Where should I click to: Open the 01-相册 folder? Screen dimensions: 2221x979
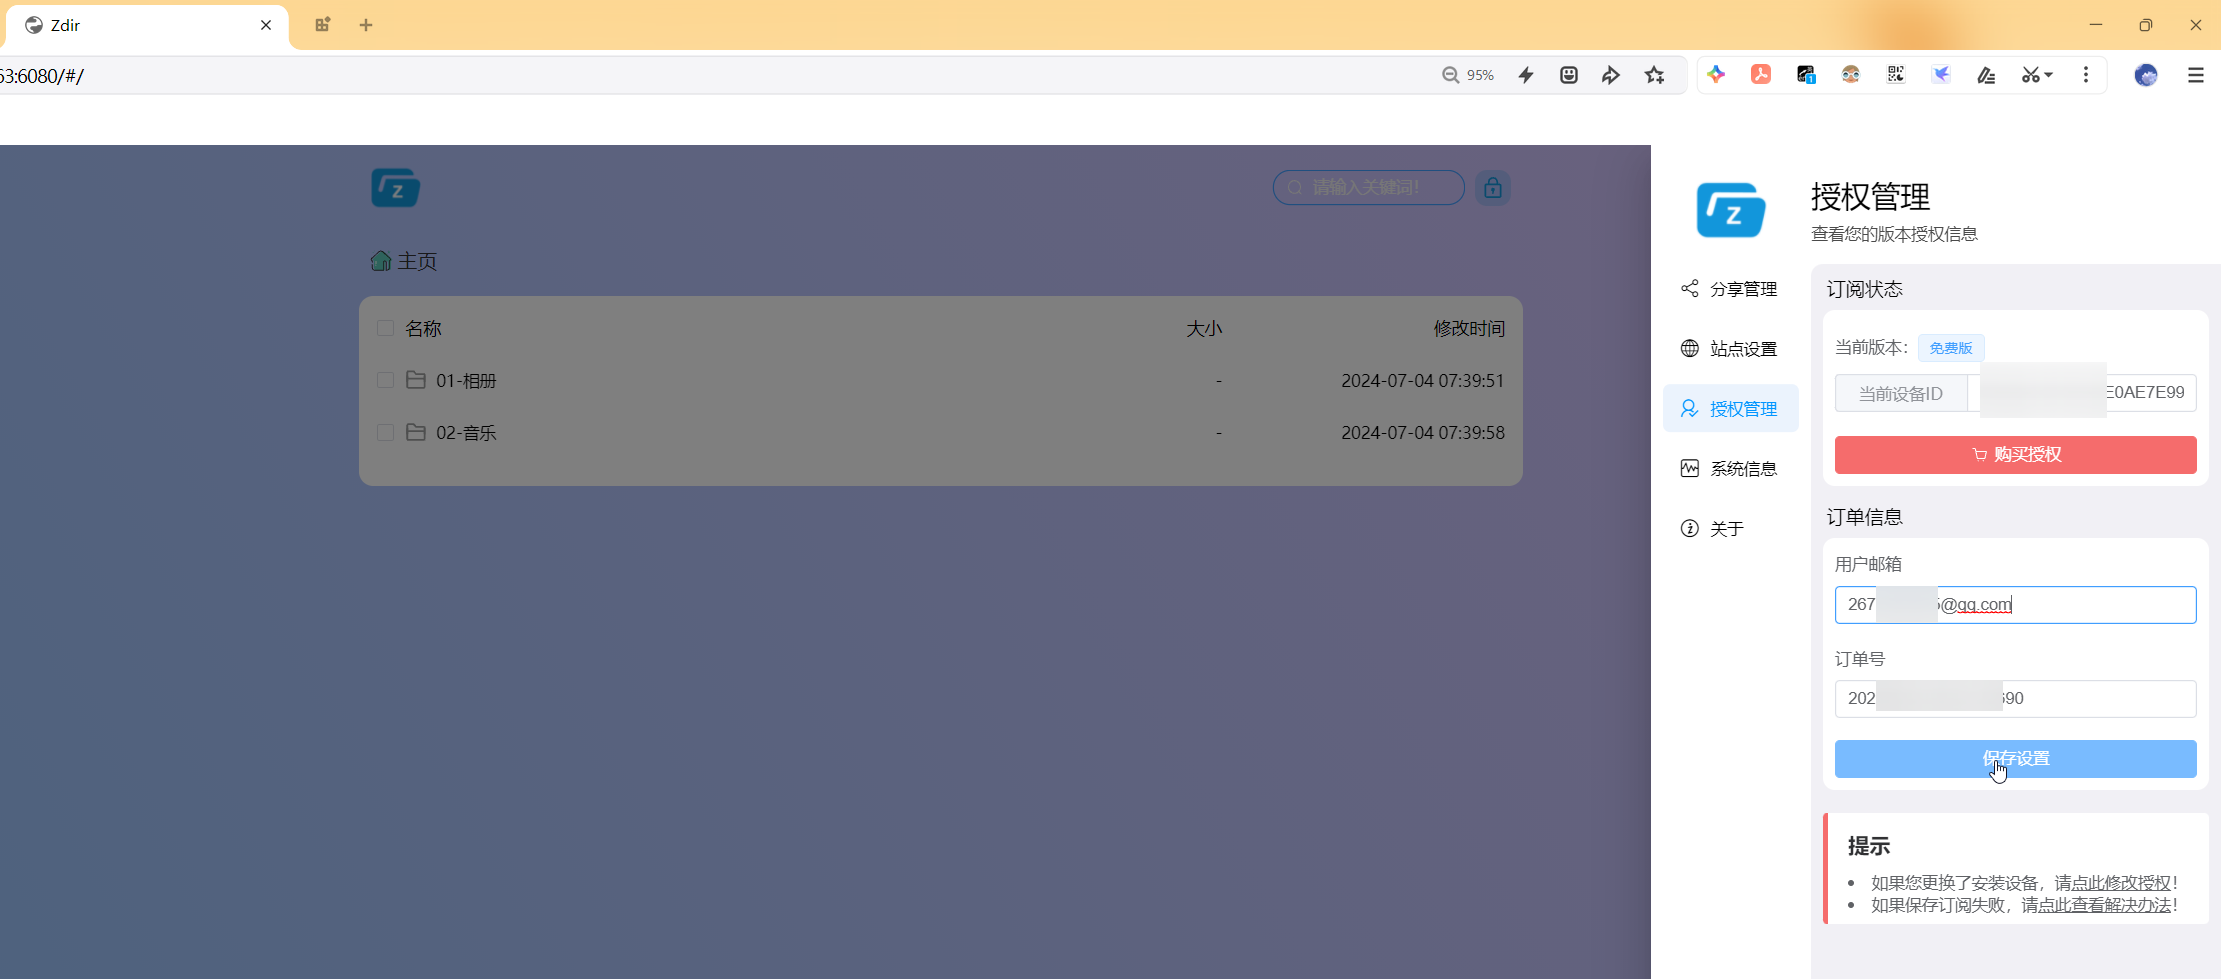466,381
